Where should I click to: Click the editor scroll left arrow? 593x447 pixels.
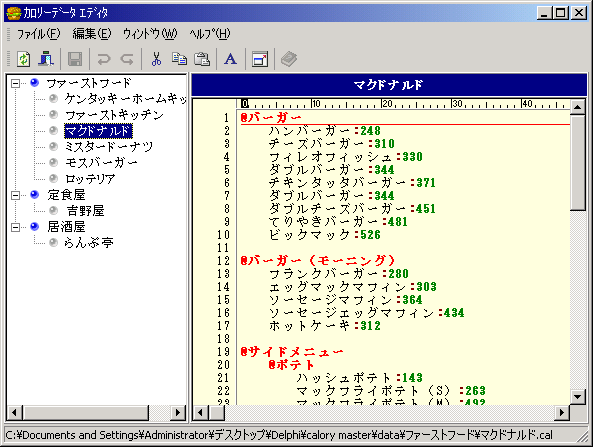pyautogui.click(x=201, y=412)
